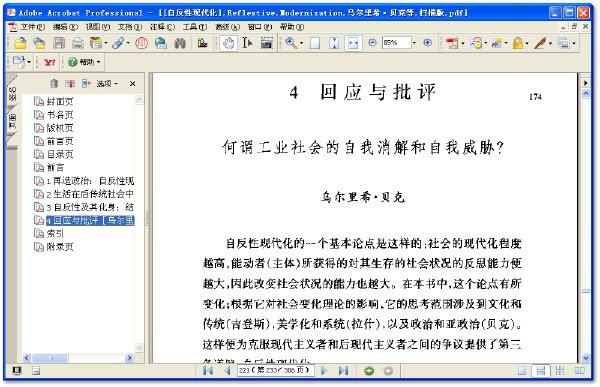Save the document with the floppy disk icon
This screenshot has width=600, height=387.
59,43
